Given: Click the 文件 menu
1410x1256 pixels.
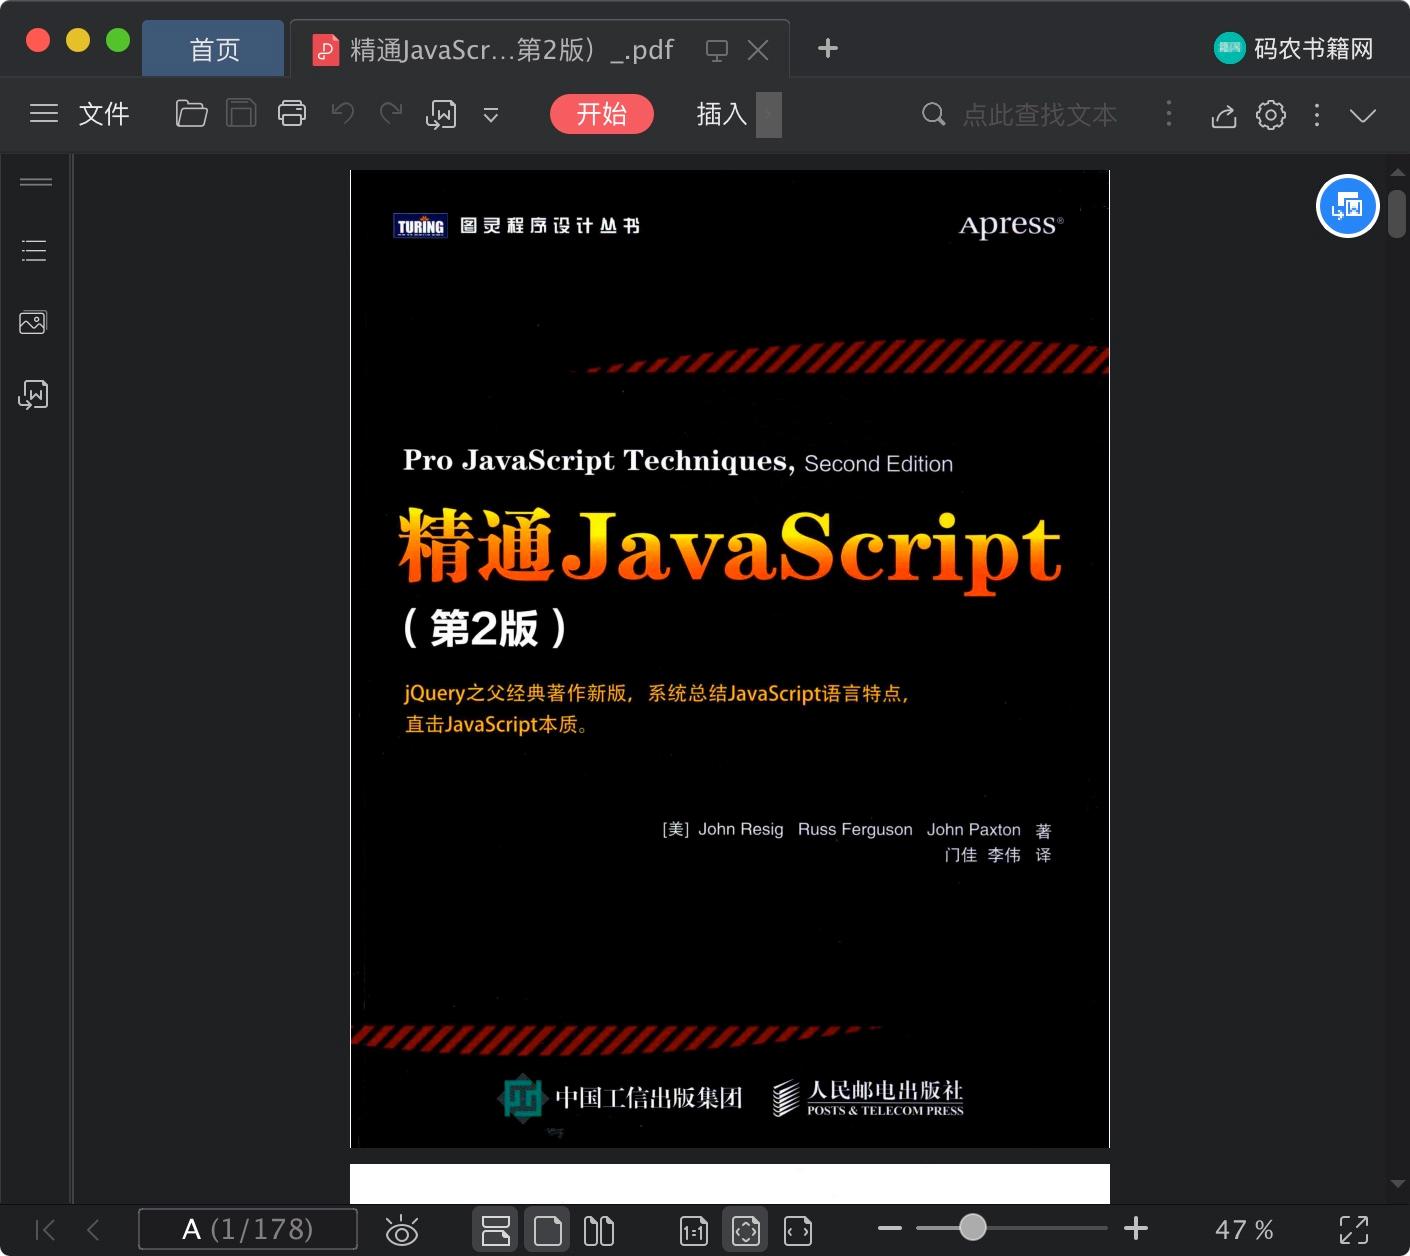Looking at the screenshot, I should [x=104, y=114].
